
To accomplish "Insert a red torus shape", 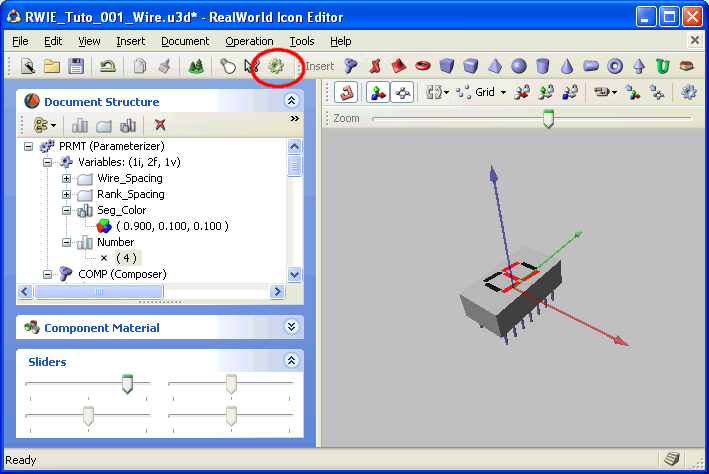I will click(x=423, y=66).
